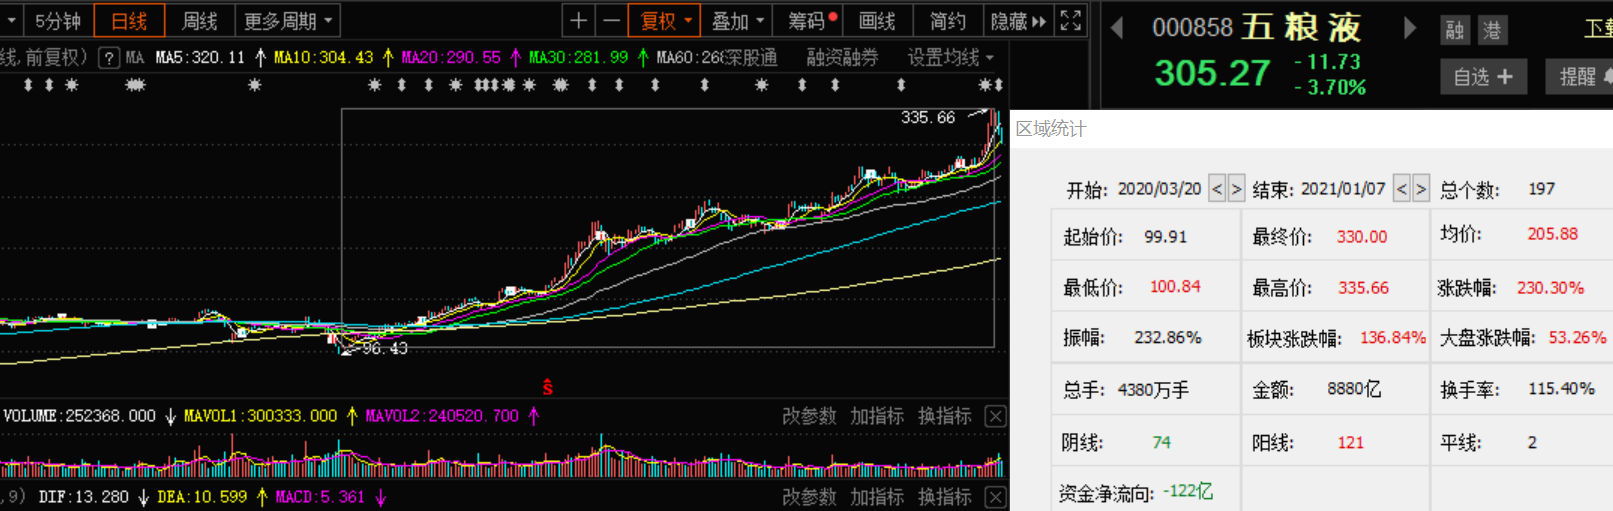Click 总手 4380万手 value

(x=1153, y=390)
